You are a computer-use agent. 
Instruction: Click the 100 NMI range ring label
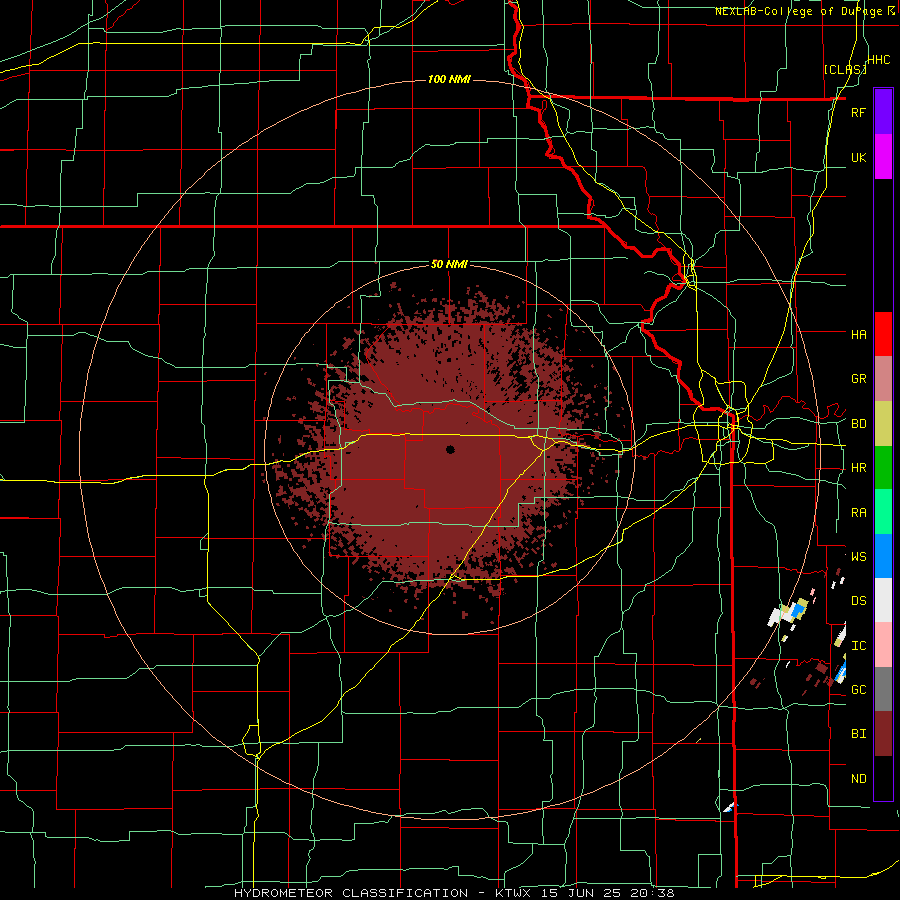tap(449, 79)
